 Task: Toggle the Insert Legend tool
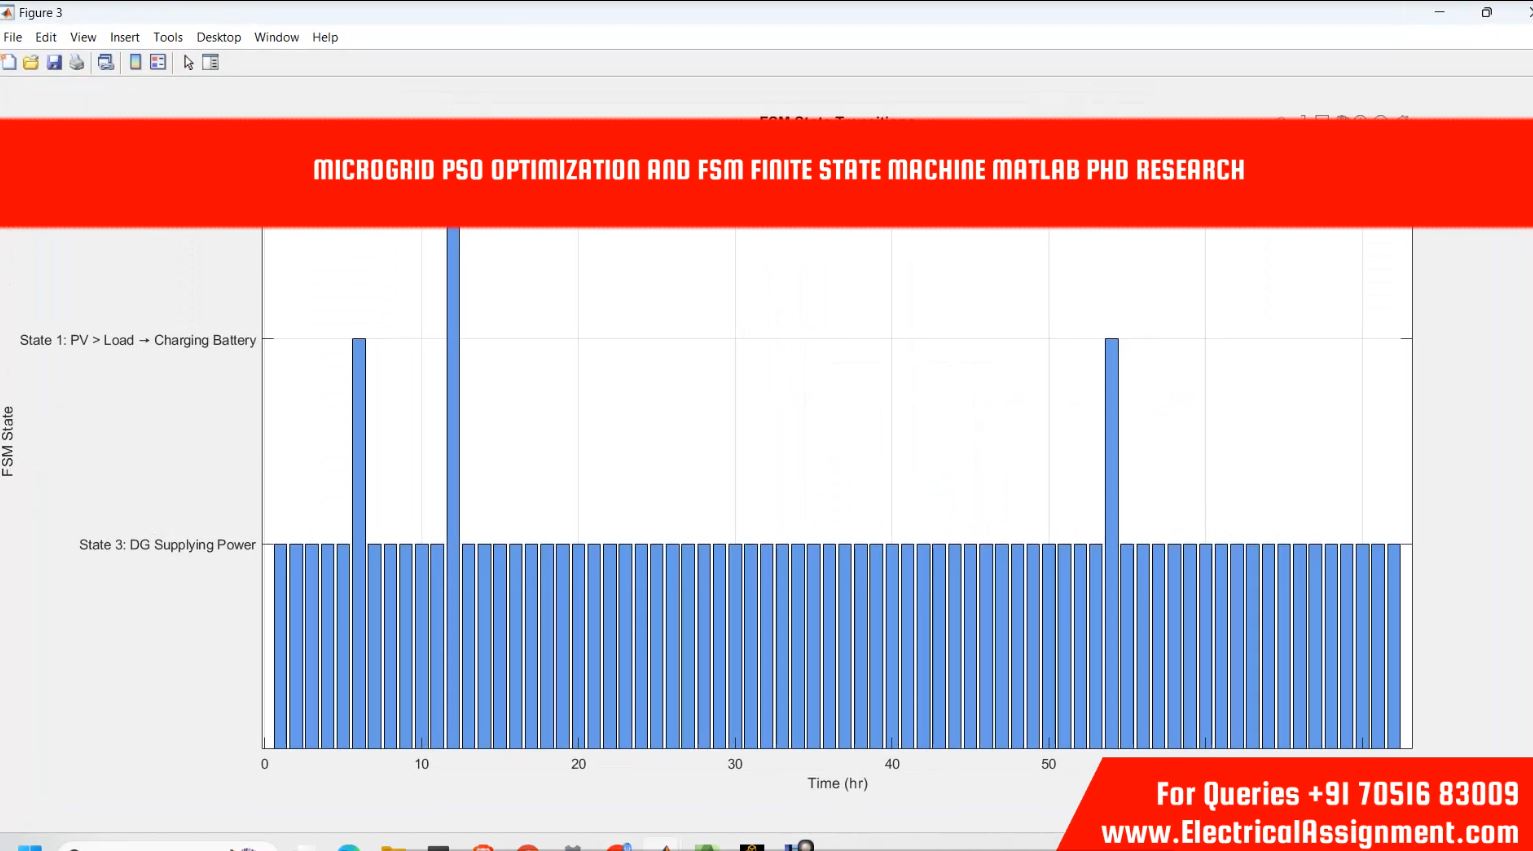158,62
